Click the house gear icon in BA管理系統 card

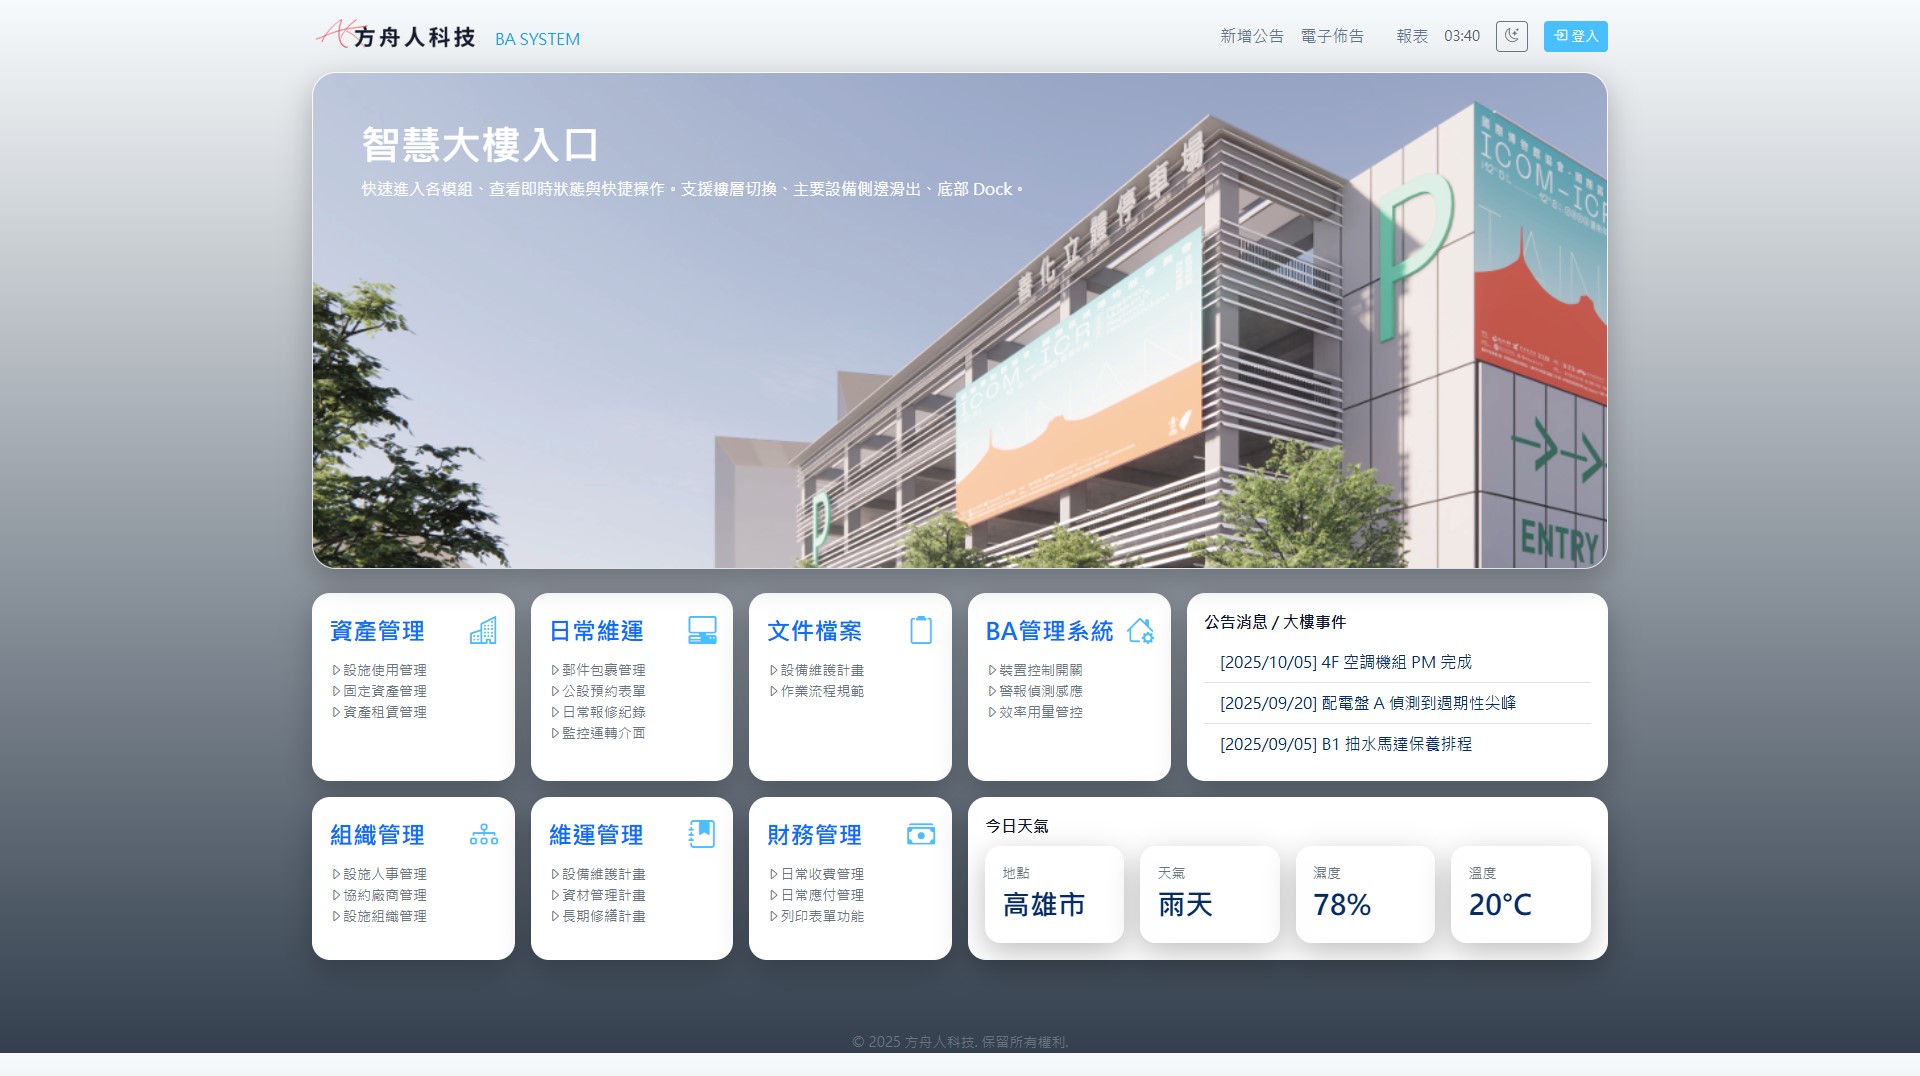click(x=1140, y=631)
